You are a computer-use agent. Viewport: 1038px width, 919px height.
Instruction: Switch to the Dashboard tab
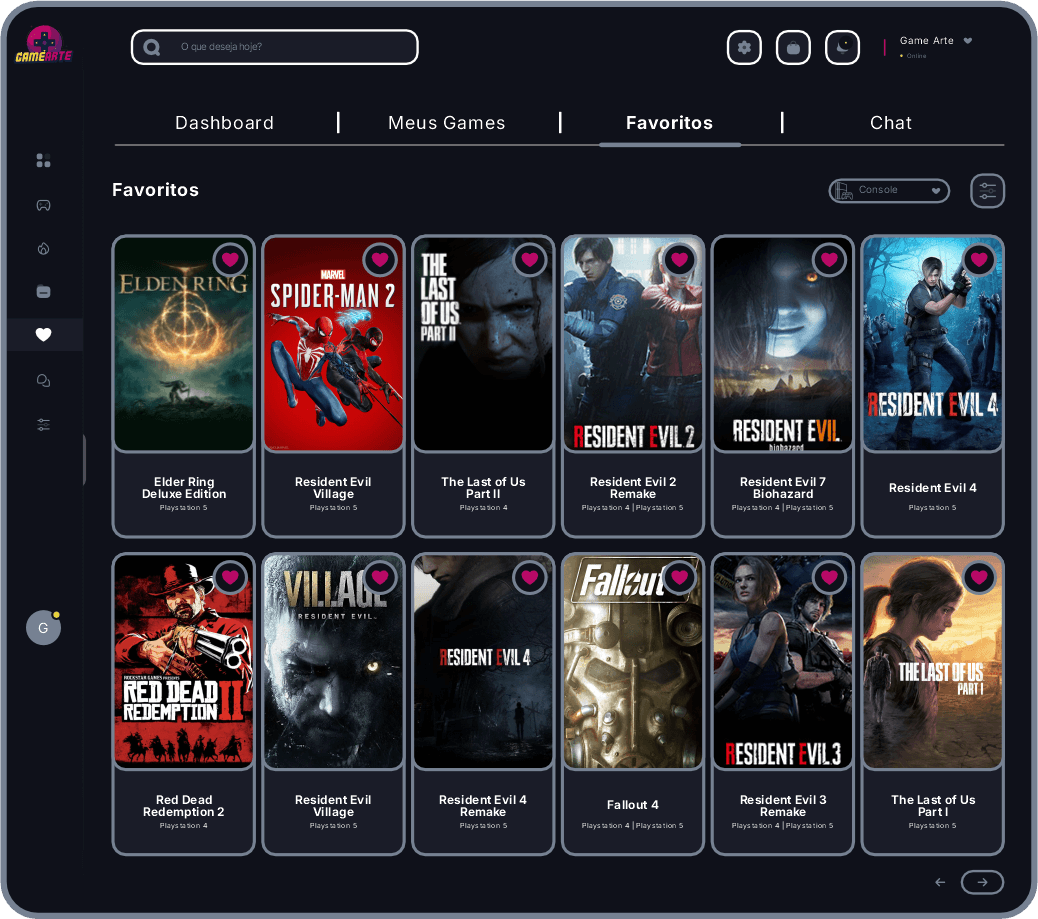click(224, 123)
